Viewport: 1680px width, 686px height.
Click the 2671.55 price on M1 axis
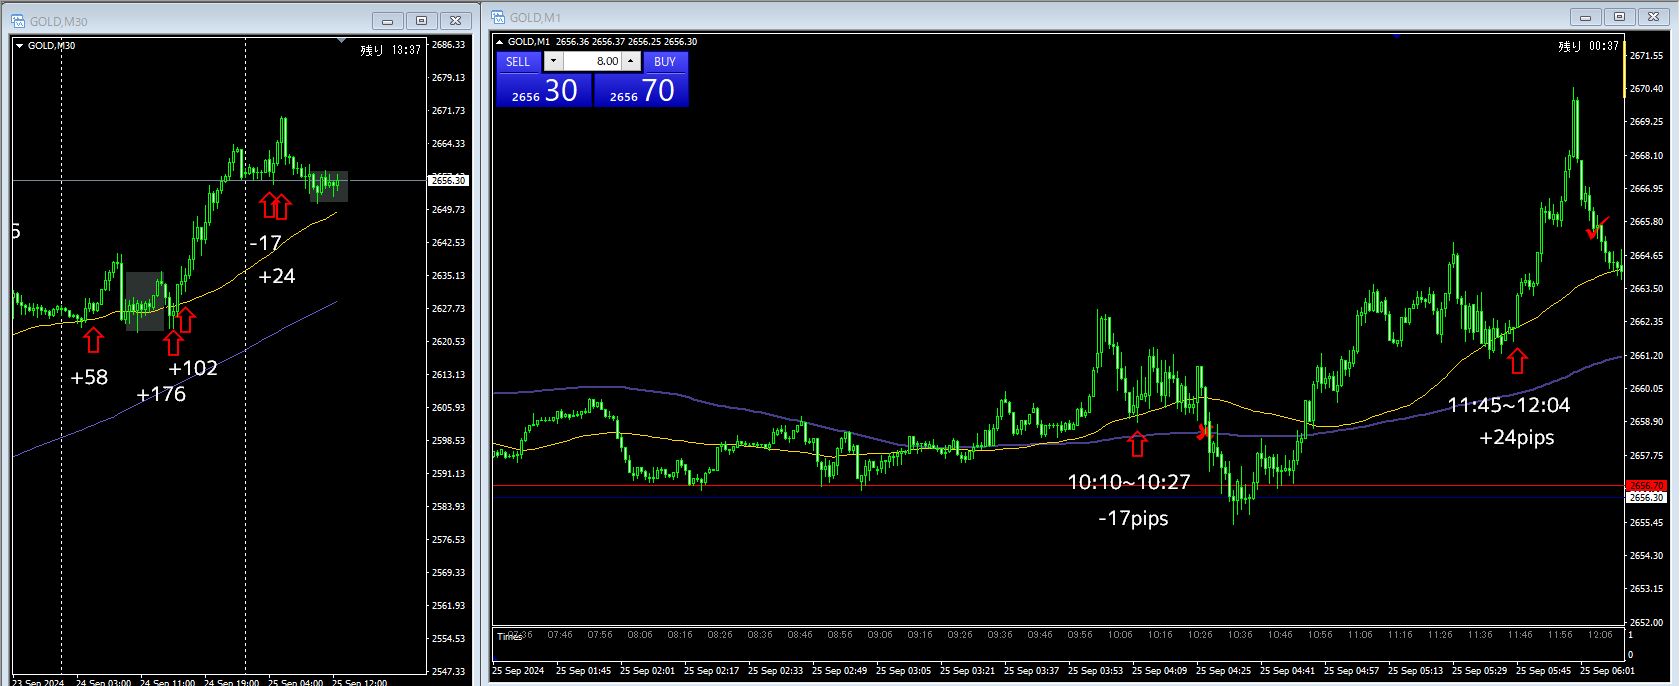pos(1646,56)
